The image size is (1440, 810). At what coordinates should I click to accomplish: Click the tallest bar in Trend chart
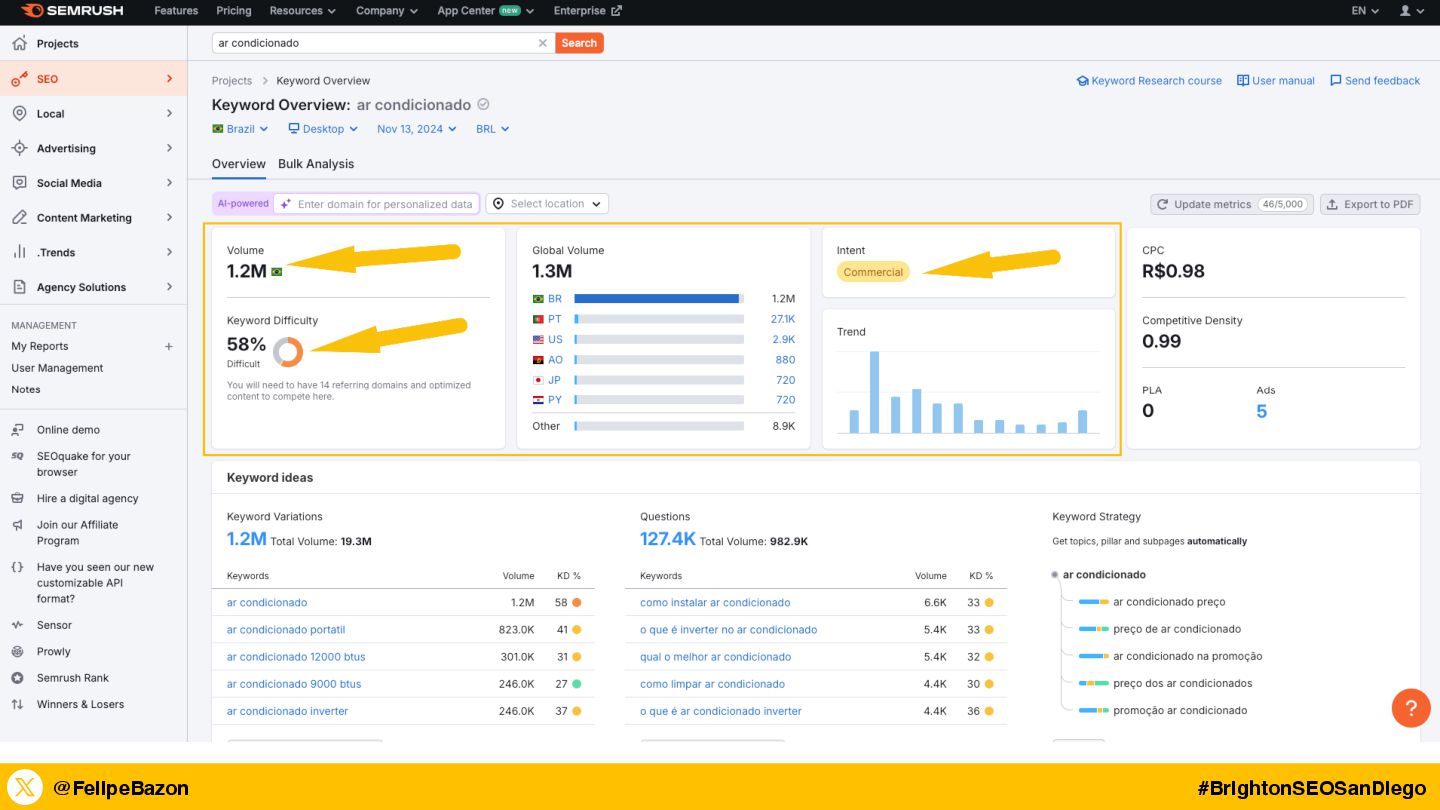(874, 391)
